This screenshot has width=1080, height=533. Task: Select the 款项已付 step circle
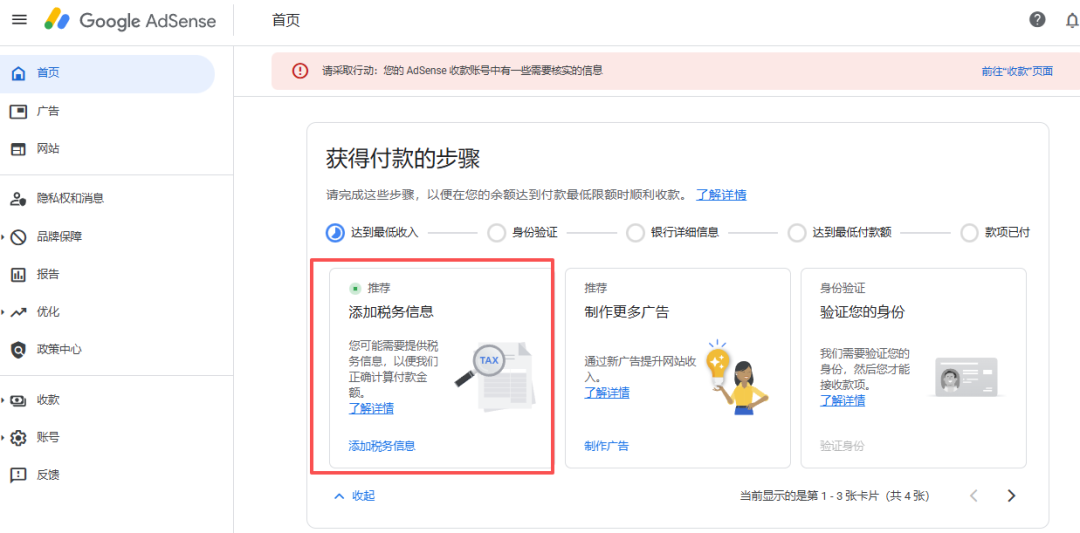pyautogui.click(x=970, y=233)
